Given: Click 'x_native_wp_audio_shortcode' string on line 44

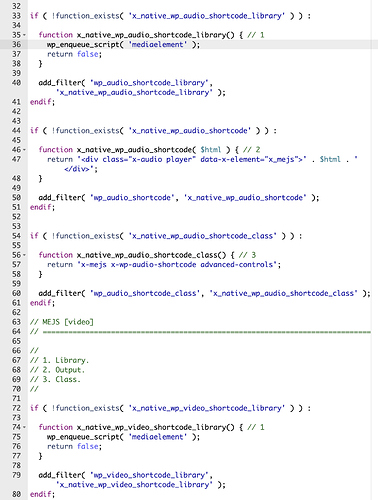Looking at the screenshot, I should click(x=190, y=130).
